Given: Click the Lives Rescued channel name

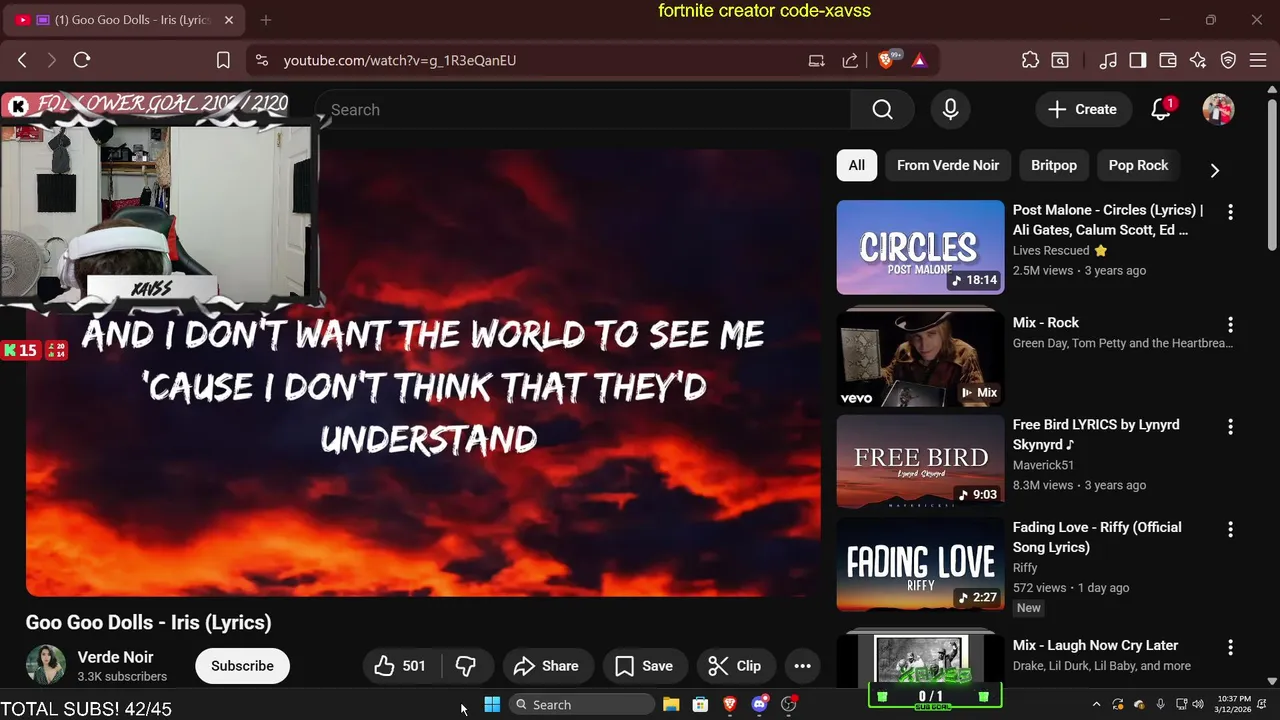Looking at the screenshot, I should point(1051,251).
